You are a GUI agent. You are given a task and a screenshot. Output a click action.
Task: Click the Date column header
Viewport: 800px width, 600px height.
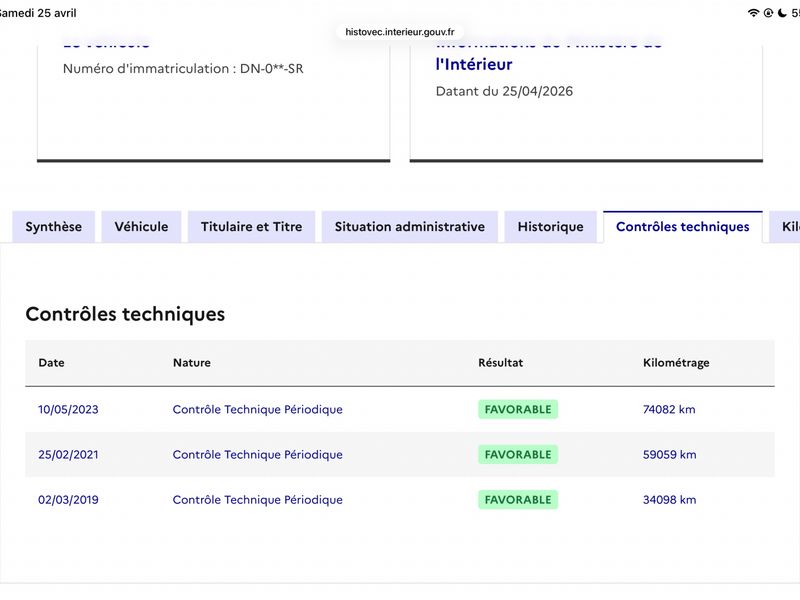coord(51,363)
